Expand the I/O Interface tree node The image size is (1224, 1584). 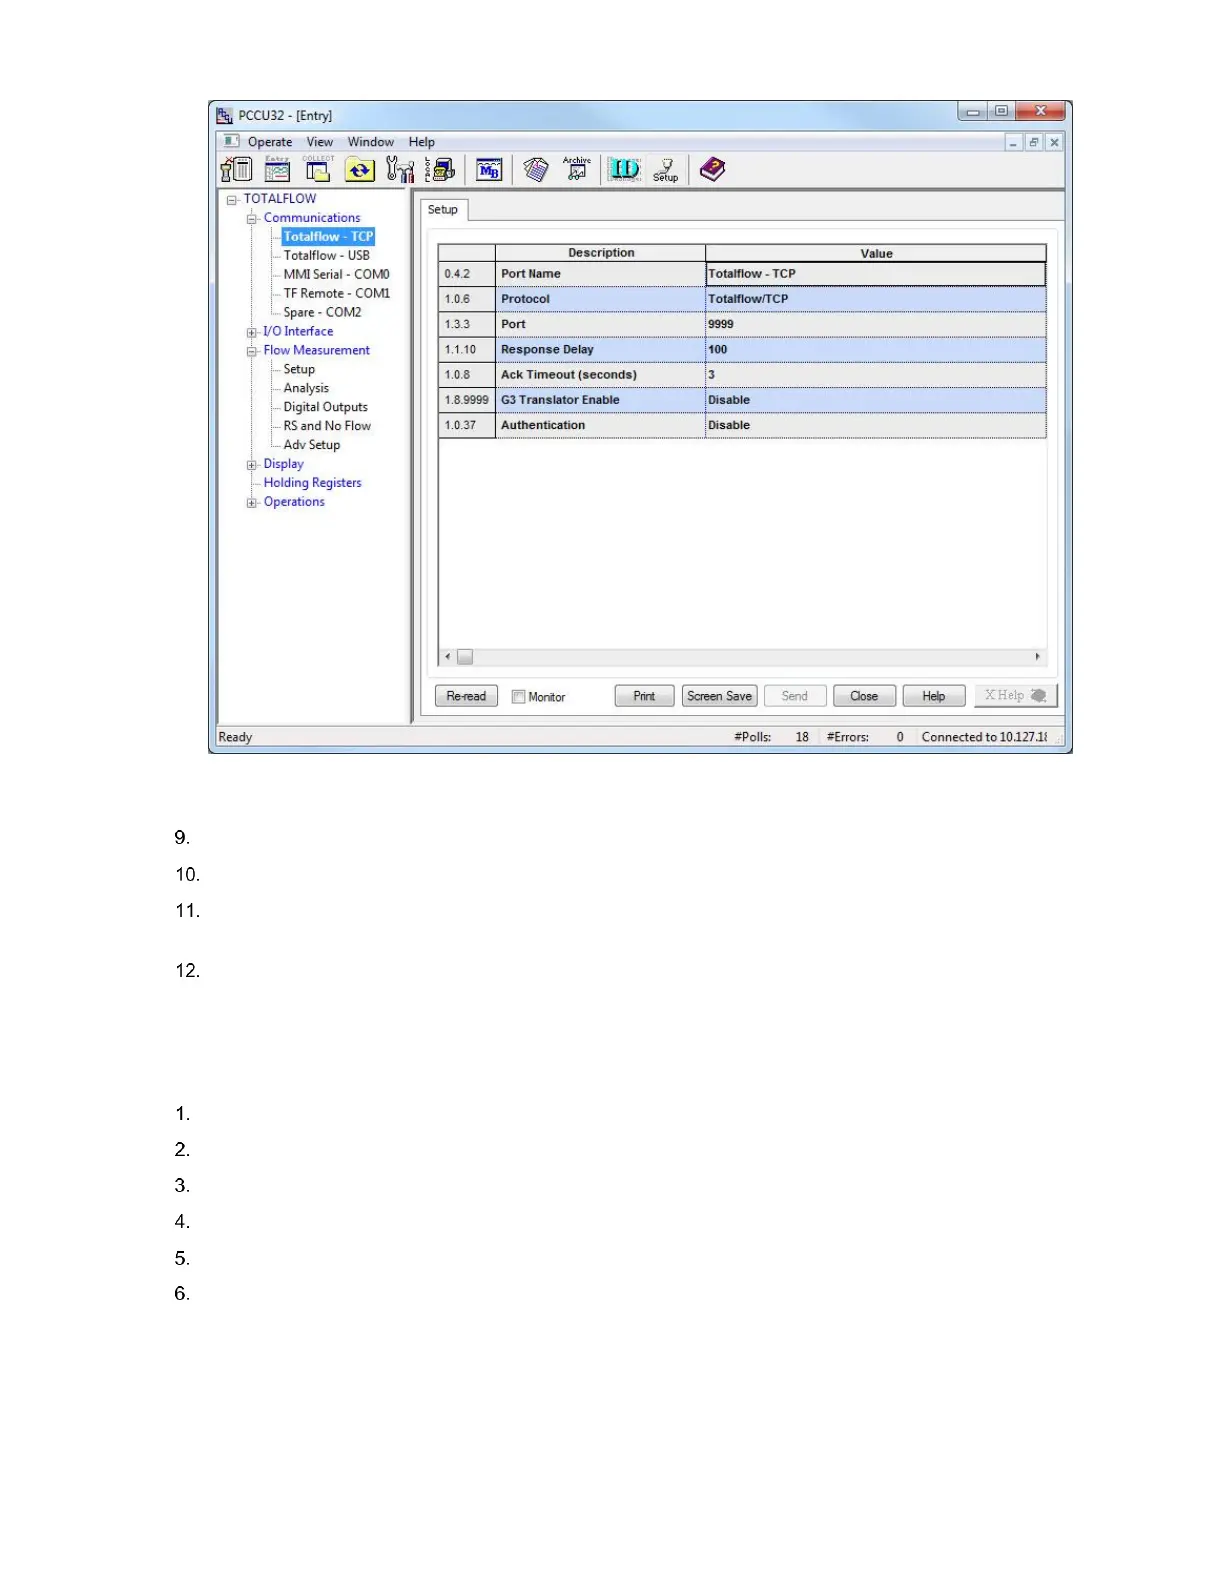coord(252,332)
